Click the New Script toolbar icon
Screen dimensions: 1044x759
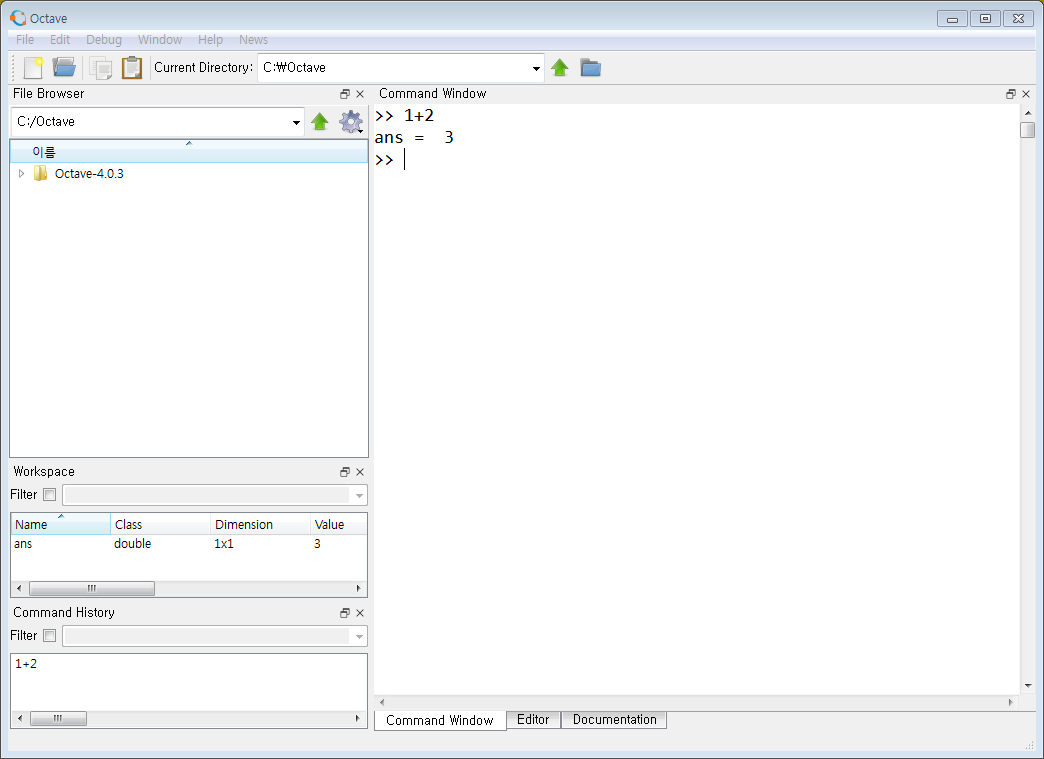33,67
